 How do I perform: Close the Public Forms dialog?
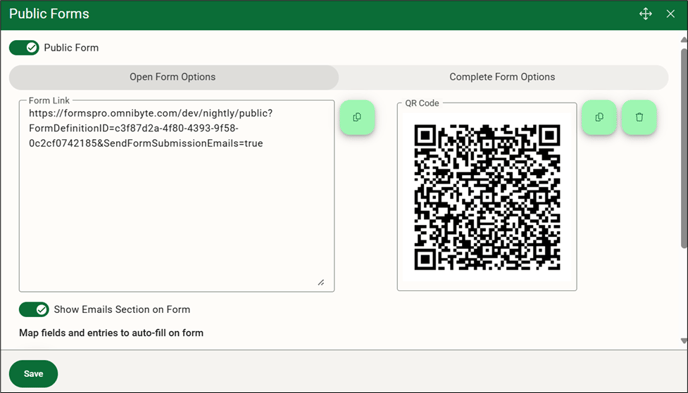pyautogui.click(x=670, y=14)
